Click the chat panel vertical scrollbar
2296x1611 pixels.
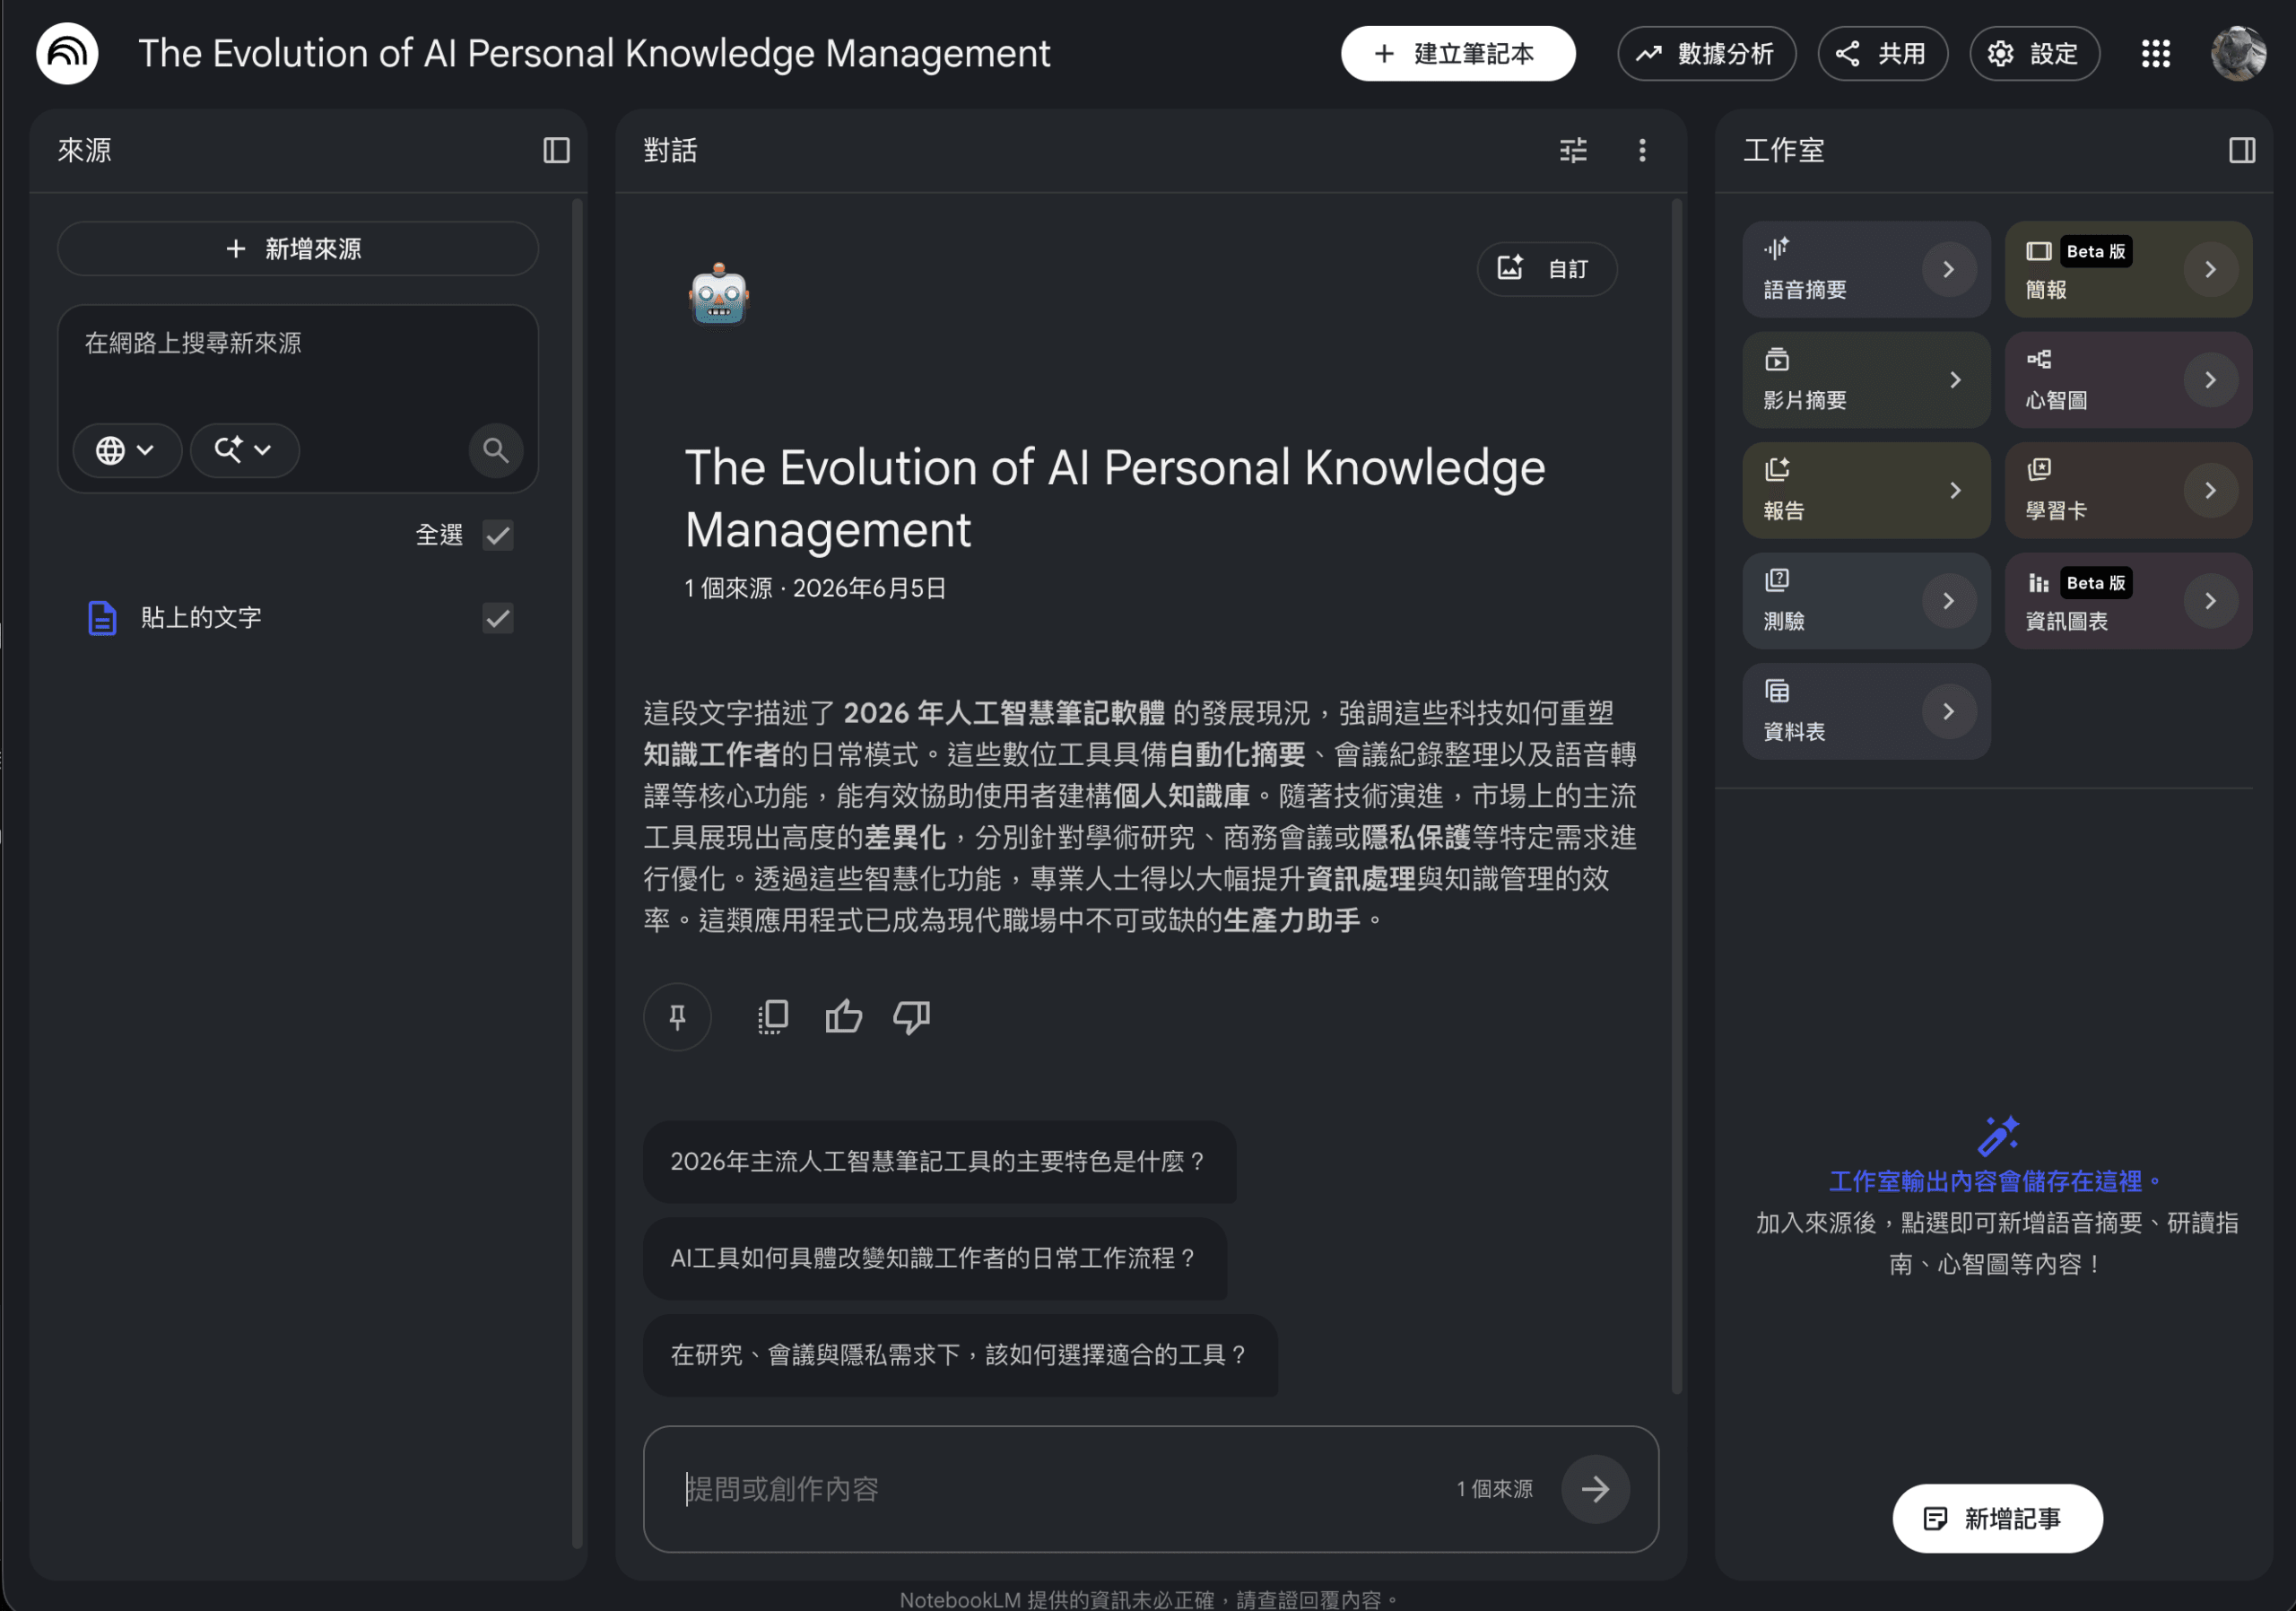1677,795
